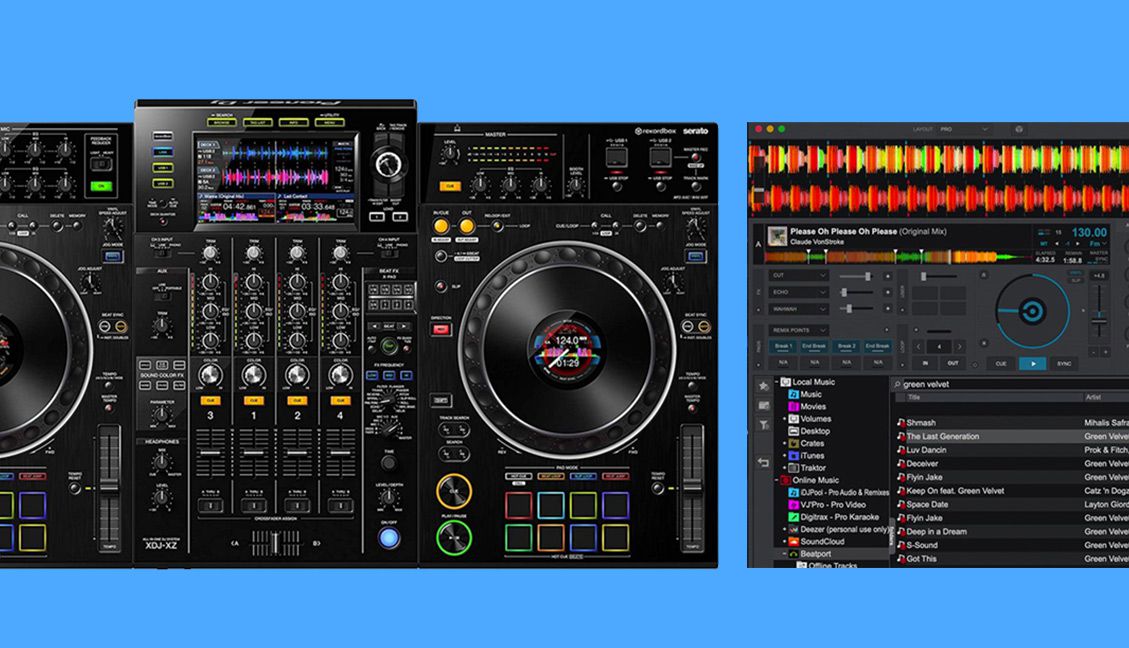The height and width of the screenshot is (648, 1129).
Task: Hit the green PLAY/PAUSE button on the controller
Action: (x=454, y=538)
